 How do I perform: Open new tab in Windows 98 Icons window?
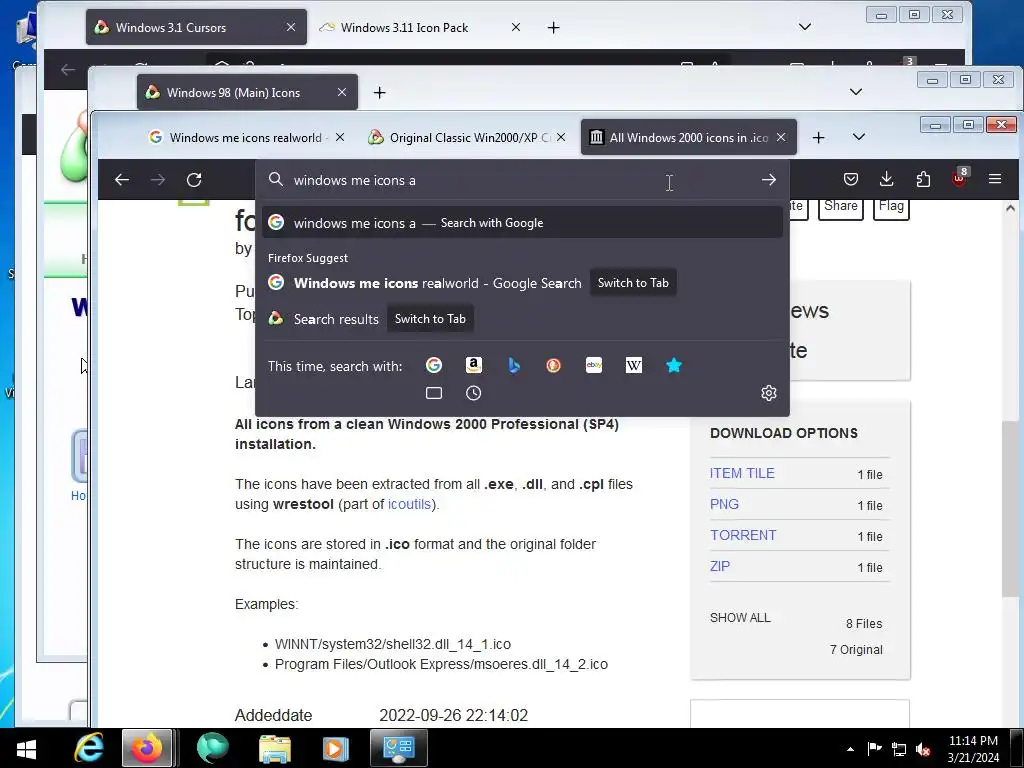point(379,93)
